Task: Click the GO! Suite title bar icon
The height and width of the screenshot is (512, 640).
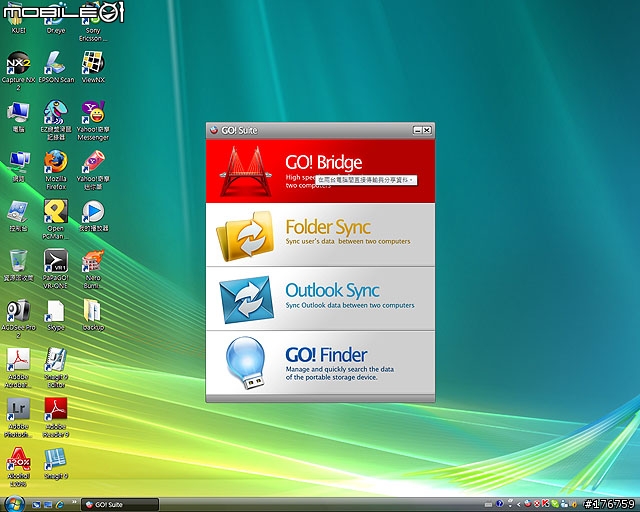Action: (x=214, y=130)
